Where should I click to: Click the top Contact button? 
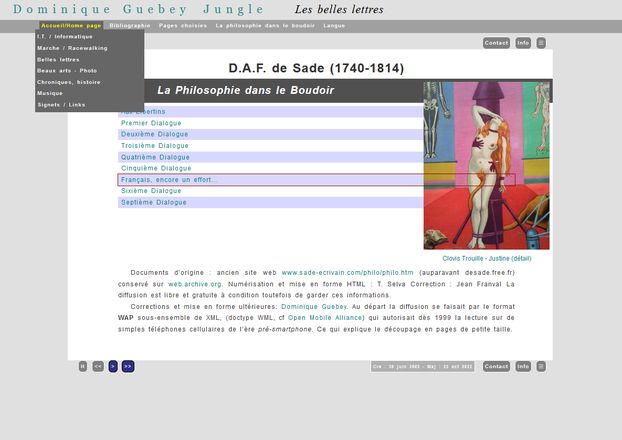point(496,43)
